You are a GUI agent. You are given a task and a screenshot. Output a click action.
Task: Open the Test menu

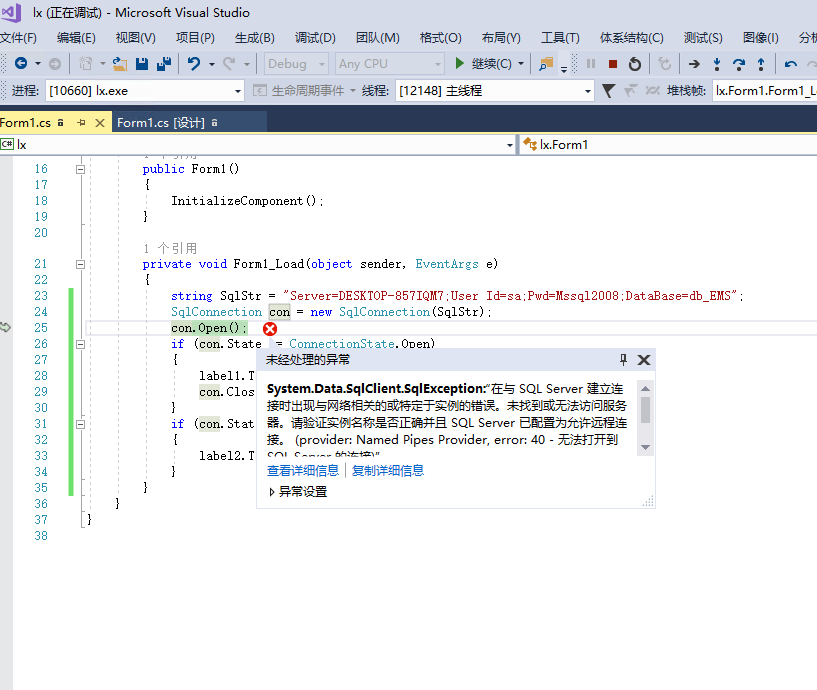tap(703, 38)
